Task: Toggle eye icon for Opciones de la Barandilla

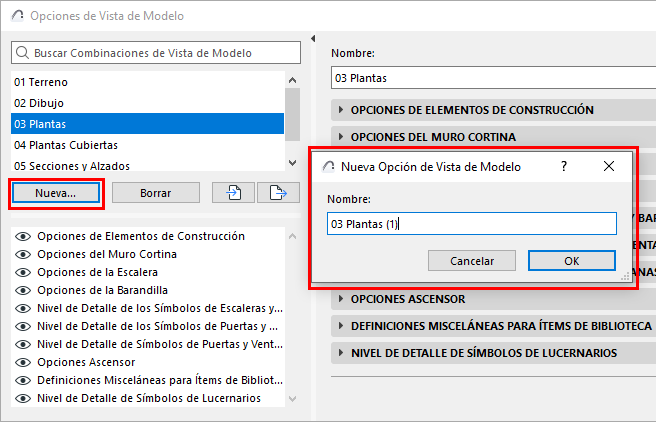Action: tap(22, 290)
